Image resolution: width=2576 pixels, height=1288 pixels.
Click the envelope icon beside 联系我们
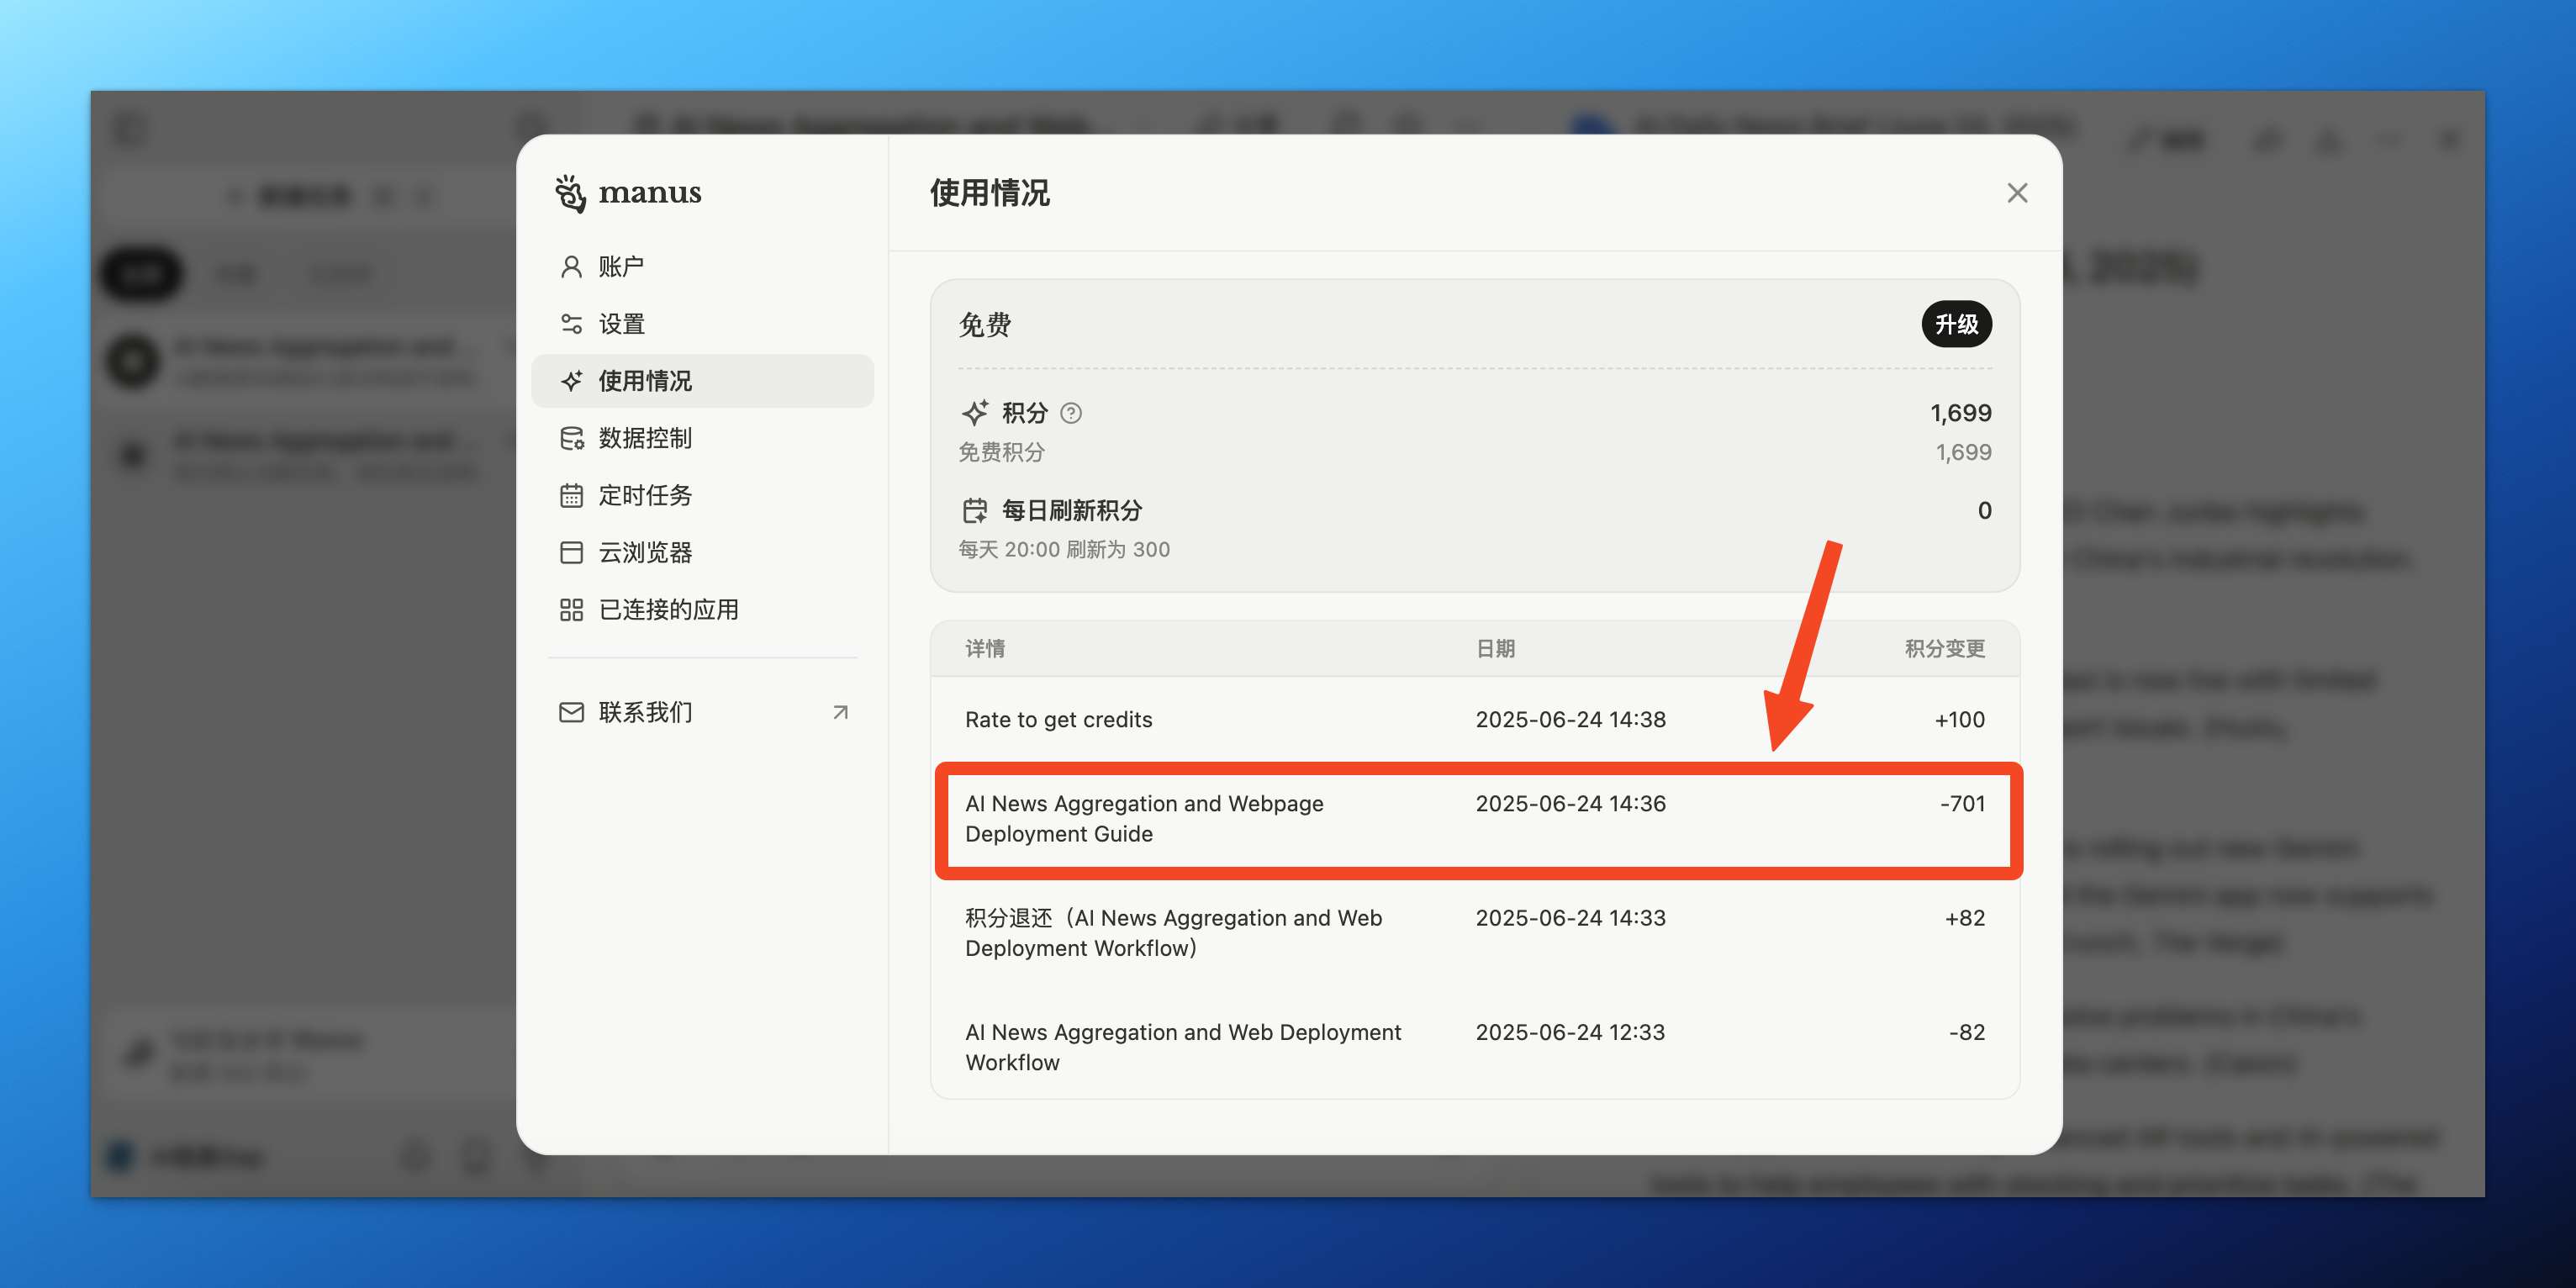point(570,711)
